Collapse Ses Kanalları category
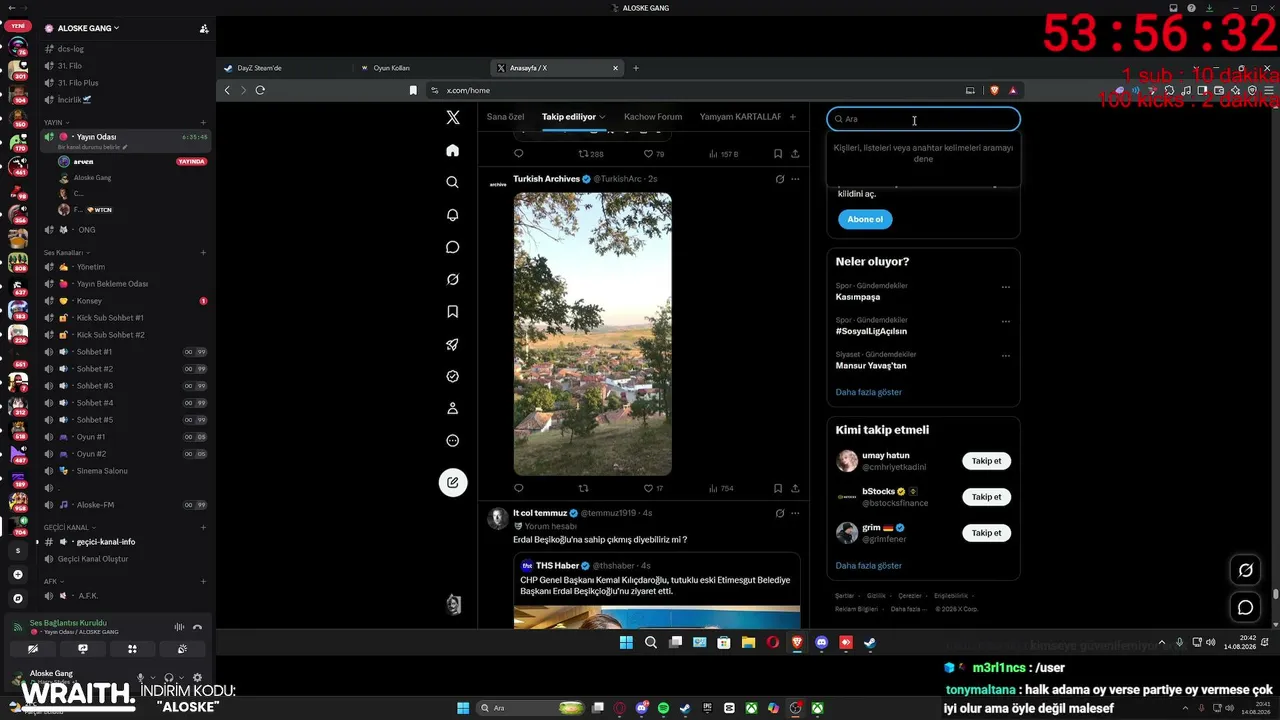 [x=66, y=253]
